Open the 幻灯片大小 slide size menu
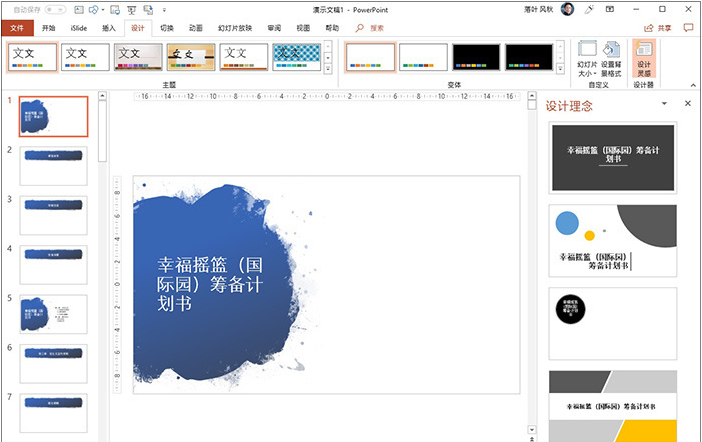Image resolution: width=702 pixels, height=442 pixels. pos(587,58)
